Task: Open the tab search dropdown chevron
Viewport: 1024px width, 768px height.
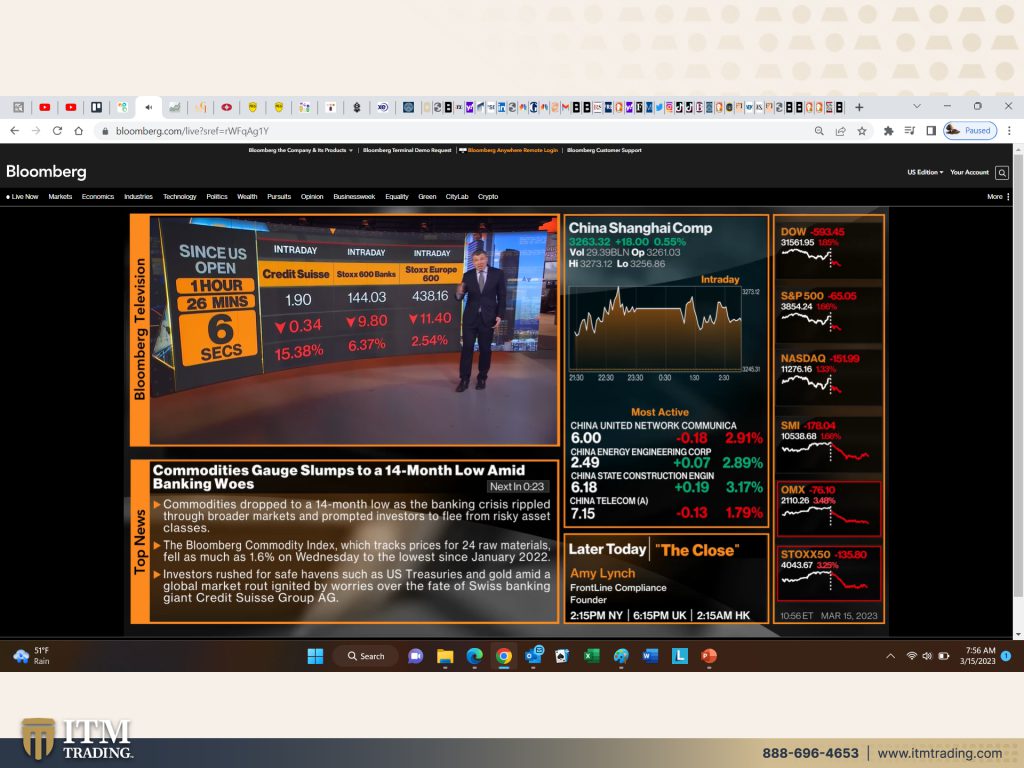Action: click(917, 106)
